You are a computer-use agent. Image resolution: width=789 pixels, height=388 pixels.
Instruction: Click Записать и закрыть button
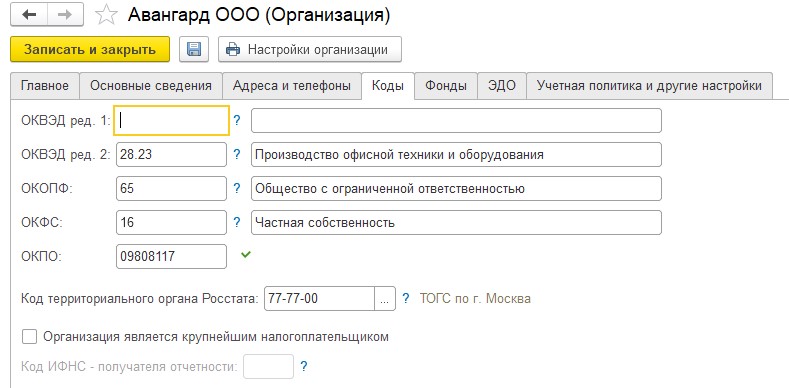(90, 49)
